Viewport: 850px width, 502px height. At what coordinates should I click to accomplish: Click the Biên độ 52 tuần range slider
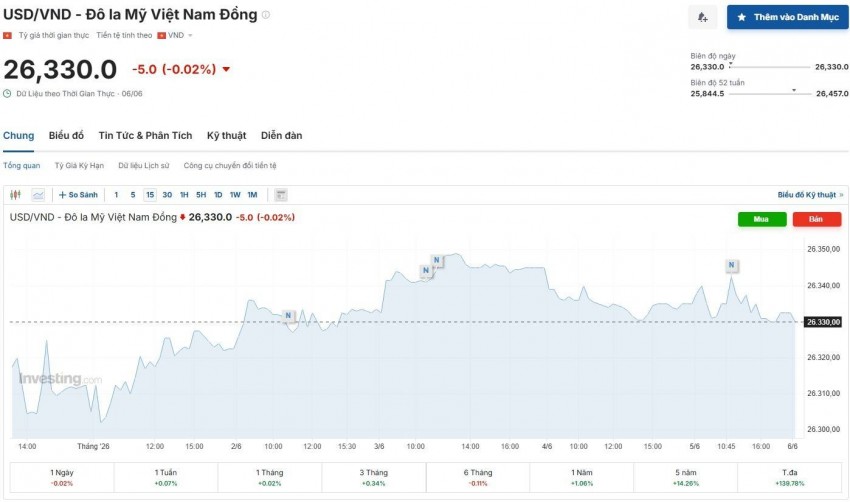click(770, 93)
